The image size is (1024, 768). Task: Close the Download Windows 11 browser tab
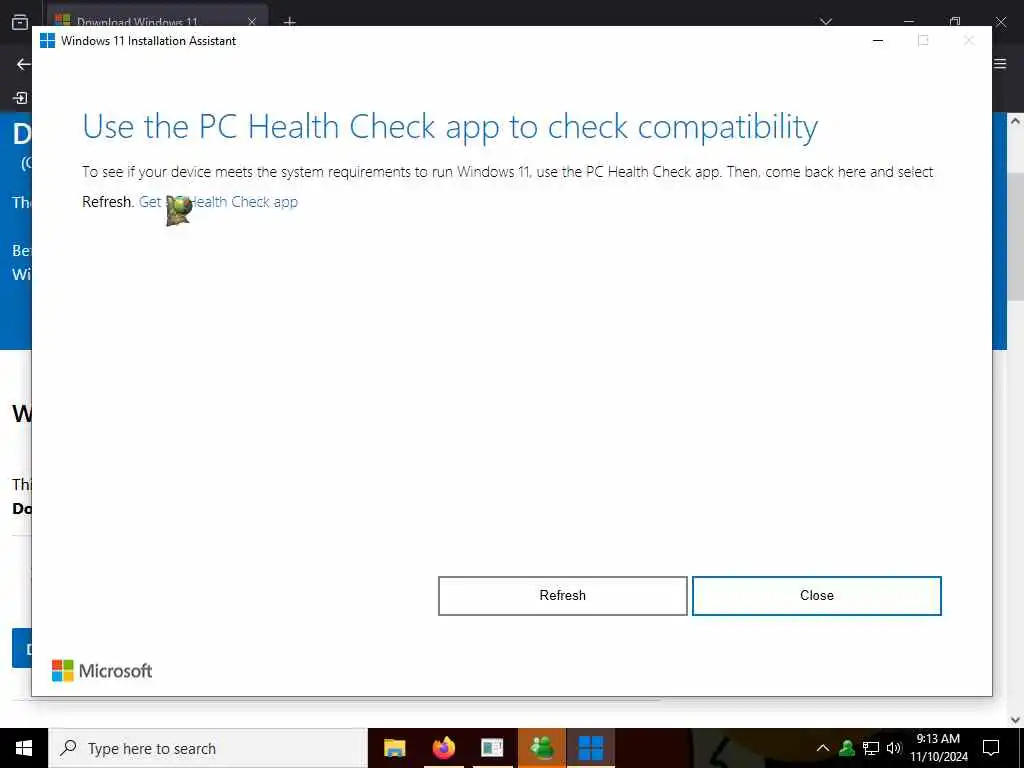pos(251,22)
